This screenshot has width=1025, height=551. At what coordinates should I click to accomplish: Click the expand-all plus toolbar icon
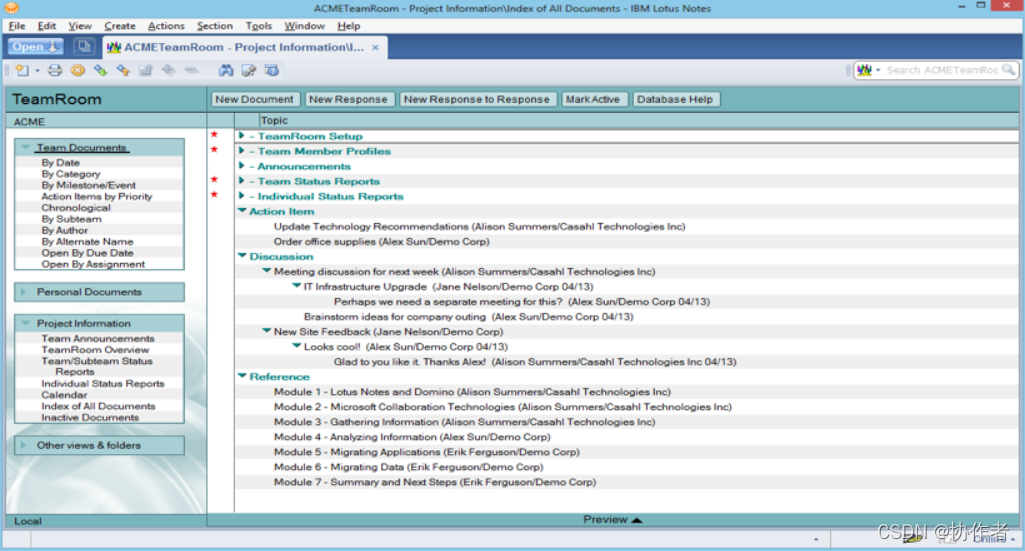[x=169, y=70]
